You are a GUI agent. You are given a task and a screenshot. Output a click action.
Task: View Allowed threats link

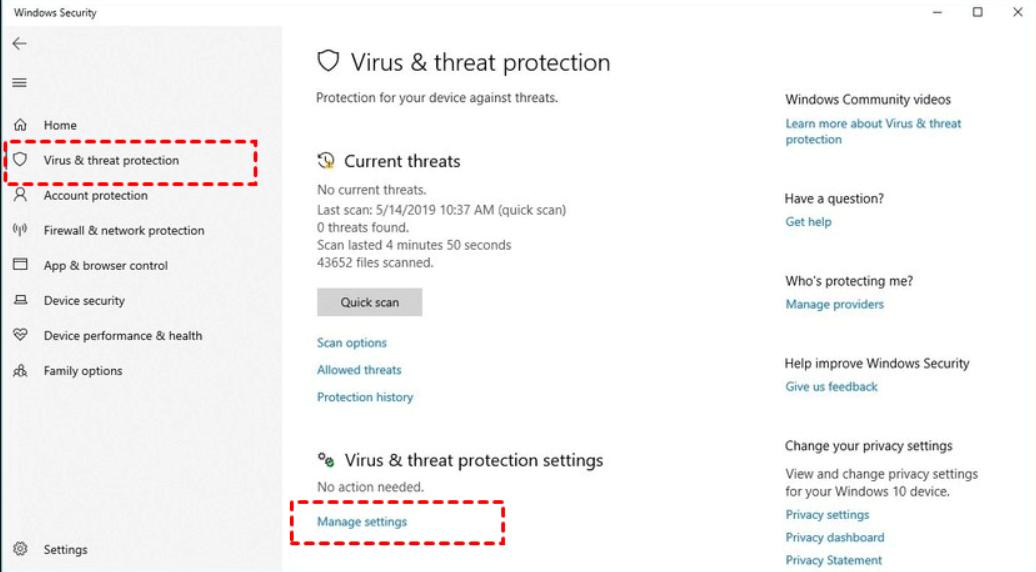[x=359, y=370]
